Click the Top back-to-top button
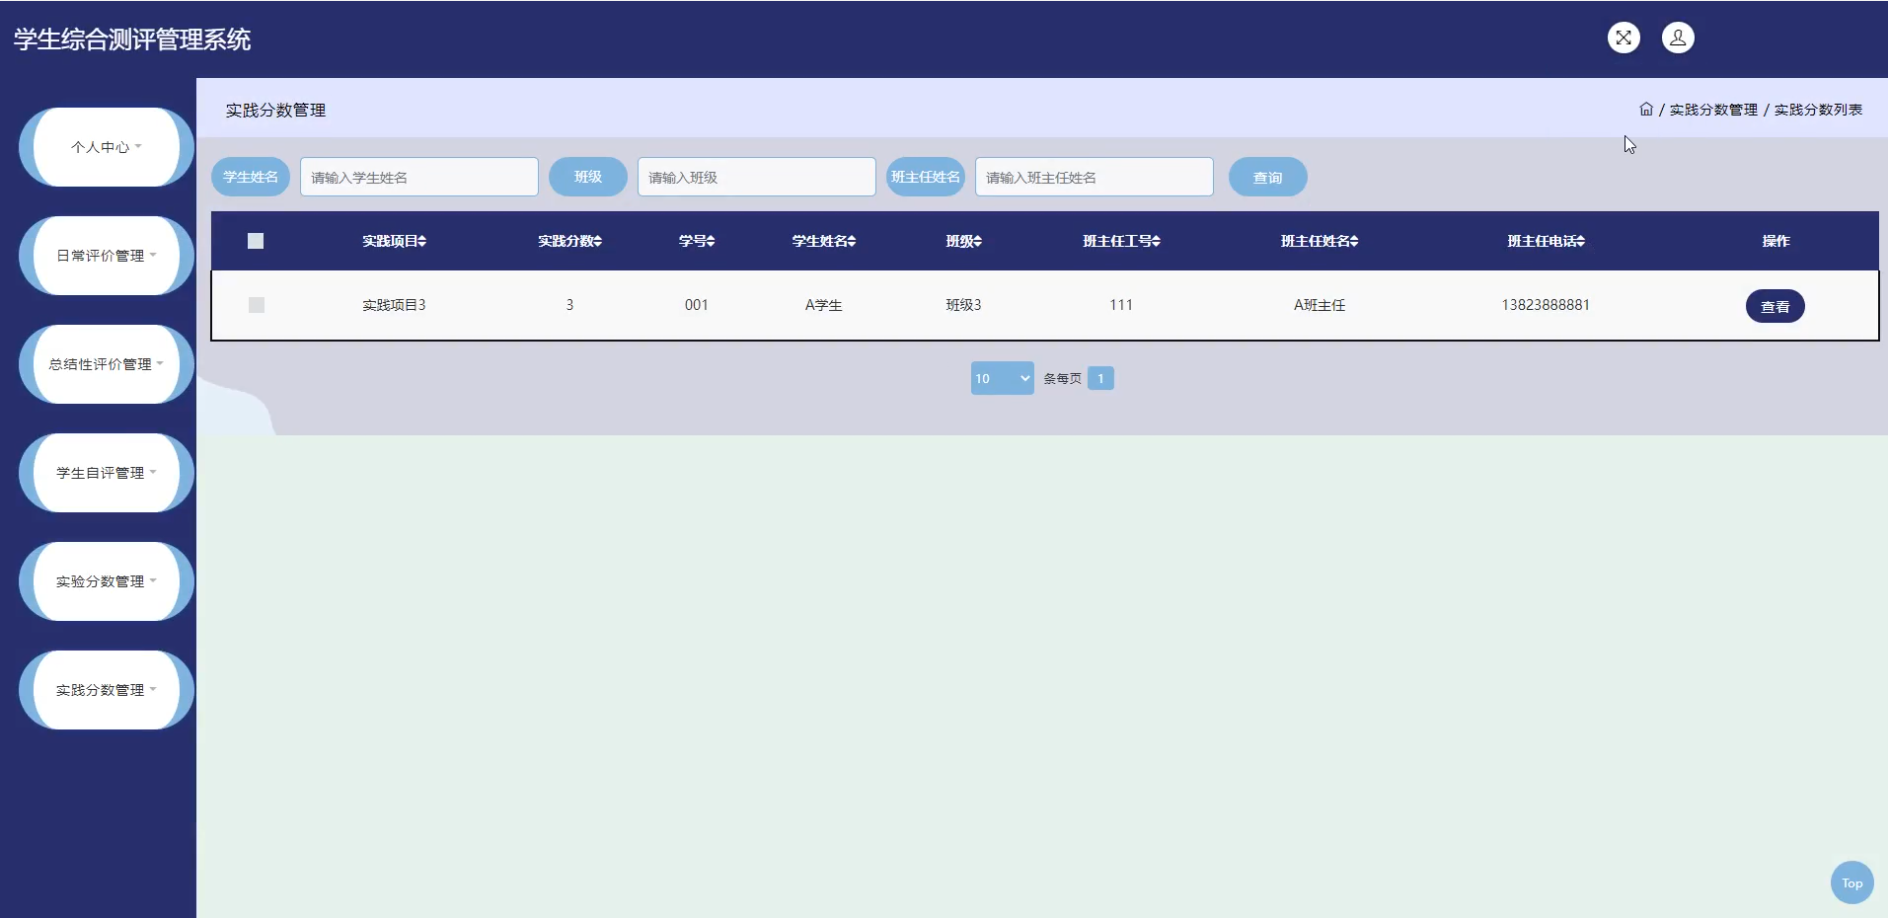The height and width of the screenshot is (918, 1888). pyautogui.click(x=1852, y=883)
